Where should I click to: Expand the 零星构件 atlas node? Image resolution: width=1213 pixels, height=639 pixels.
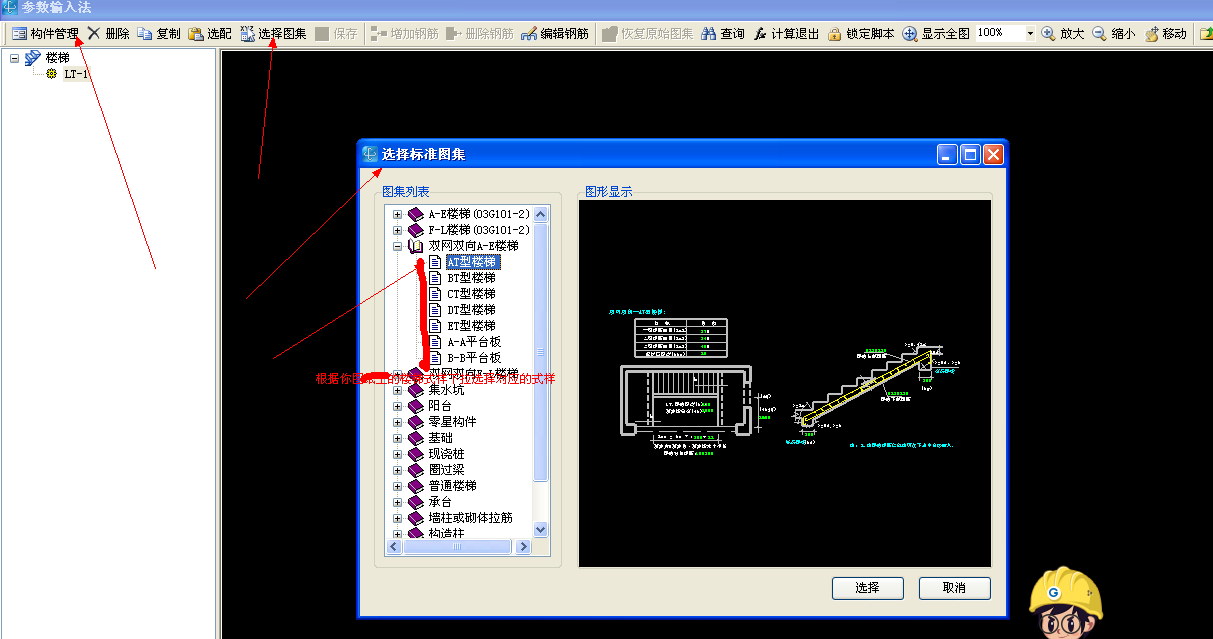(x=397, y=422)
